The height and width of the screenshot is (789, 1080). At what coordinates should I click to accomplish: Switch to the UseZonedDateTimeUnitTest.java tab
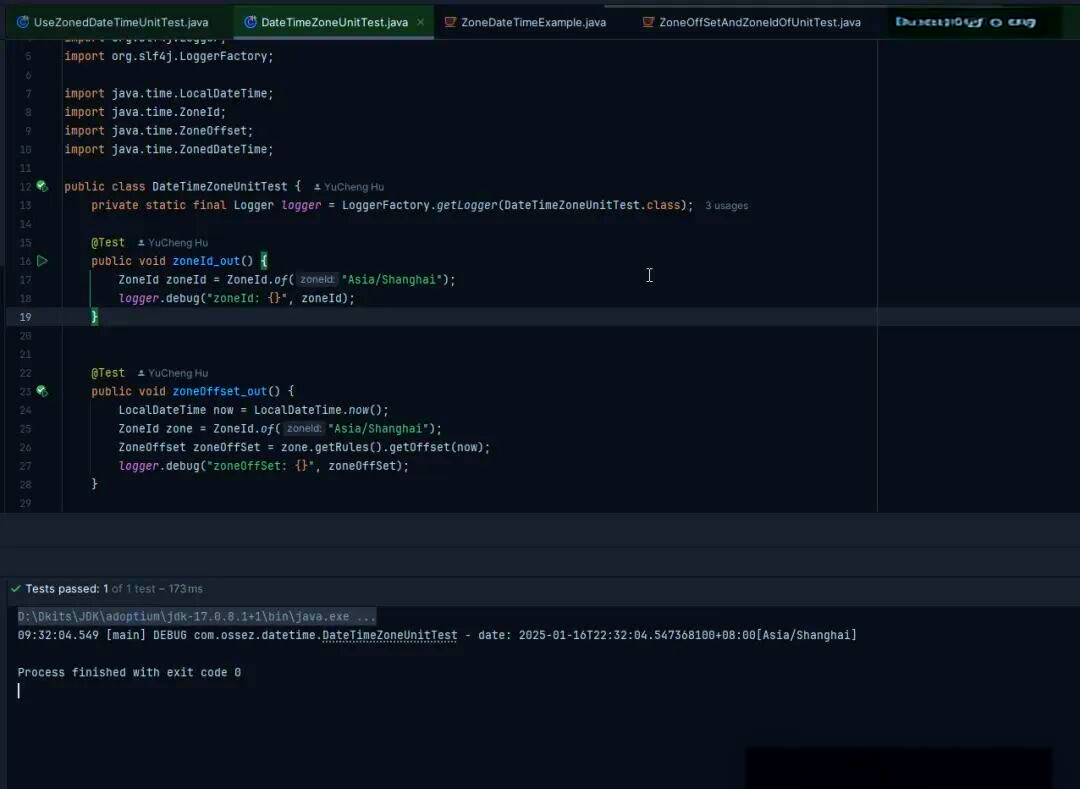coord(112,22)
